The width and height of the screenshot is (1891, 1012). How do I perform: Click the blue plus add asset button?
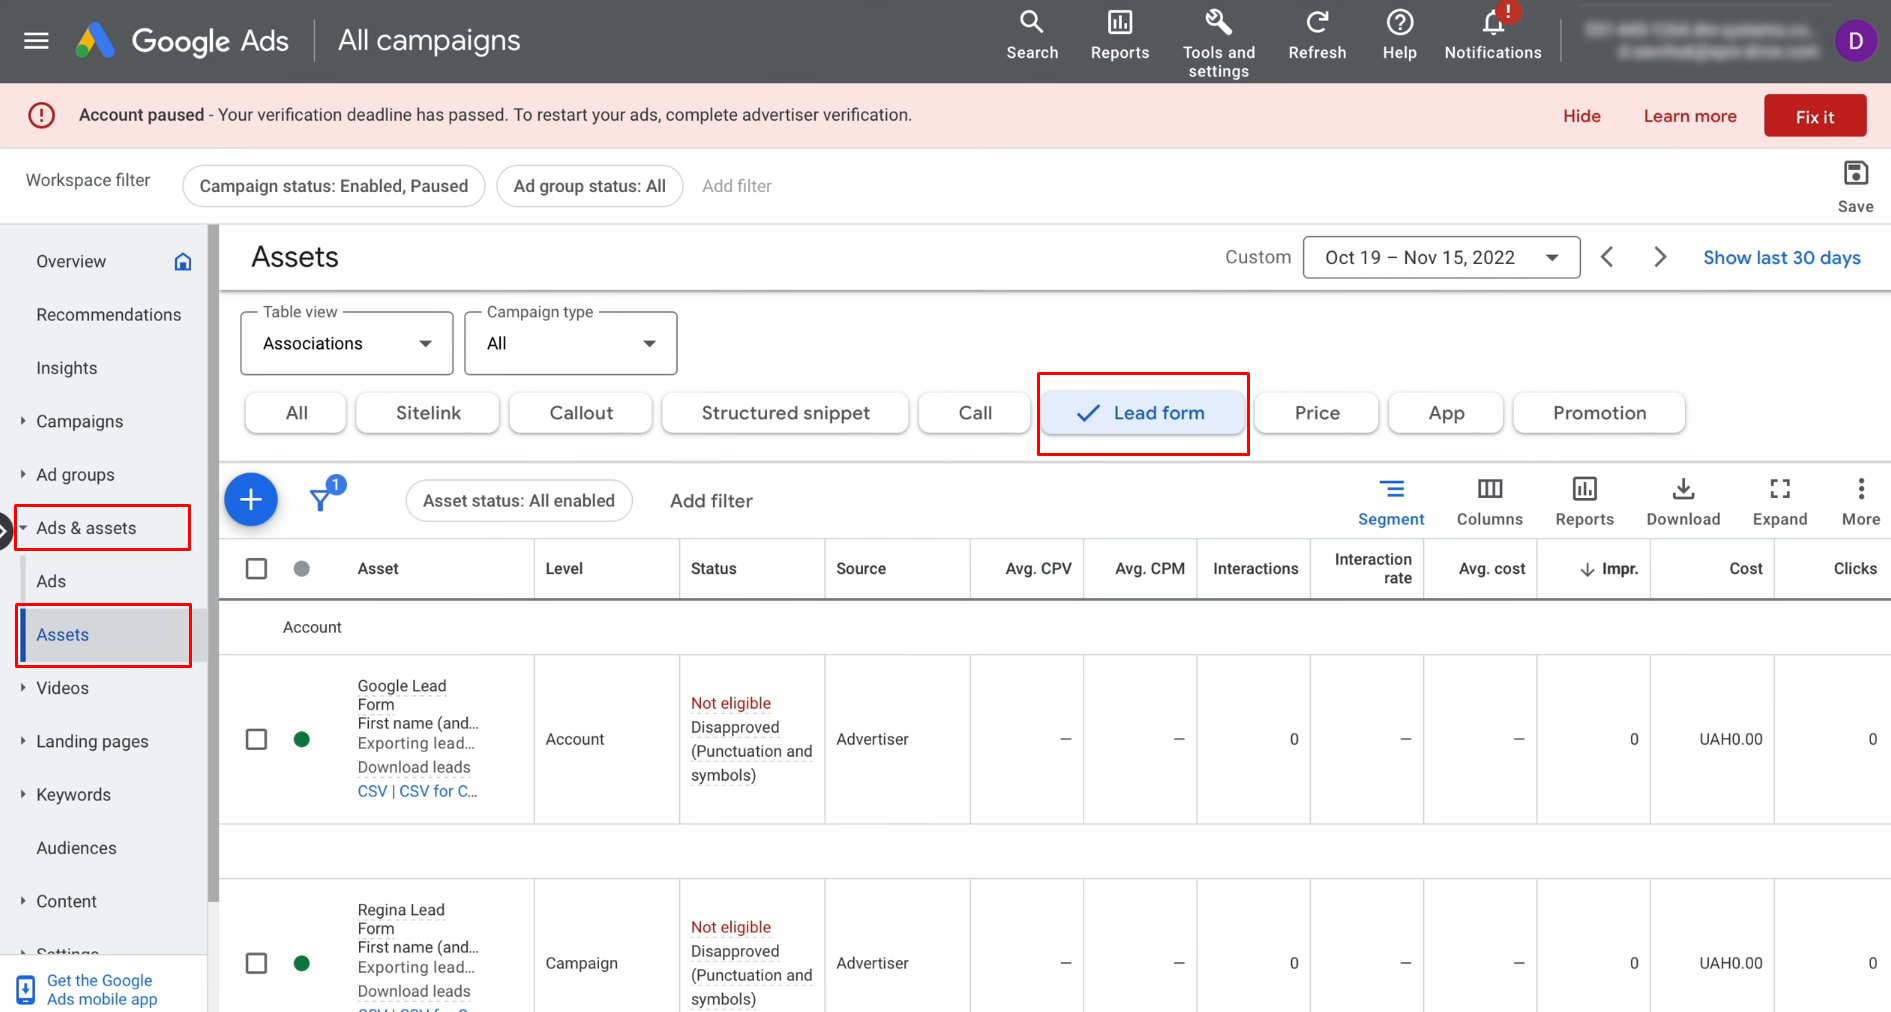tap(251, 499)
